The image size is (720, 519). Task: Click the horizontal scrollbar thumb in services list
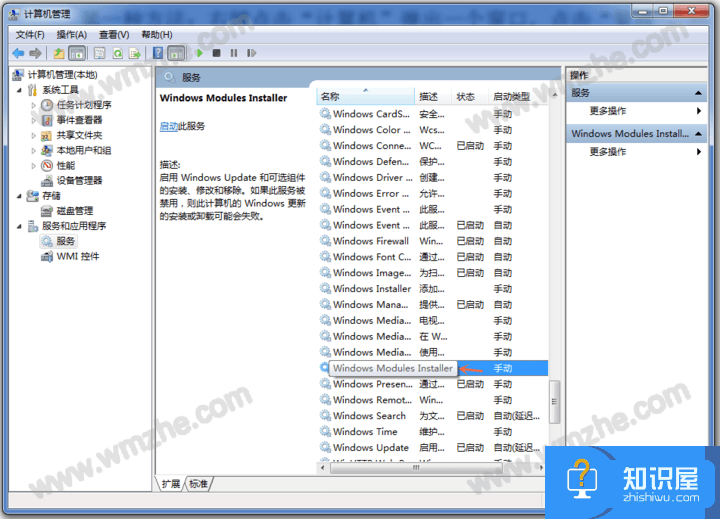pos(416,468)
